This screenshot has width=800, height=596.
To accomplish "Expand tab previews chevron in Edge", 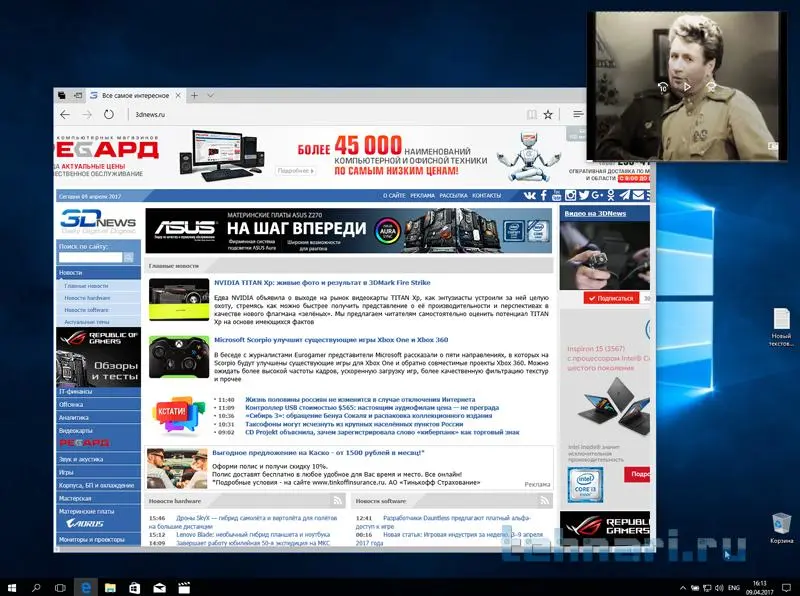I will coord(210,95).
